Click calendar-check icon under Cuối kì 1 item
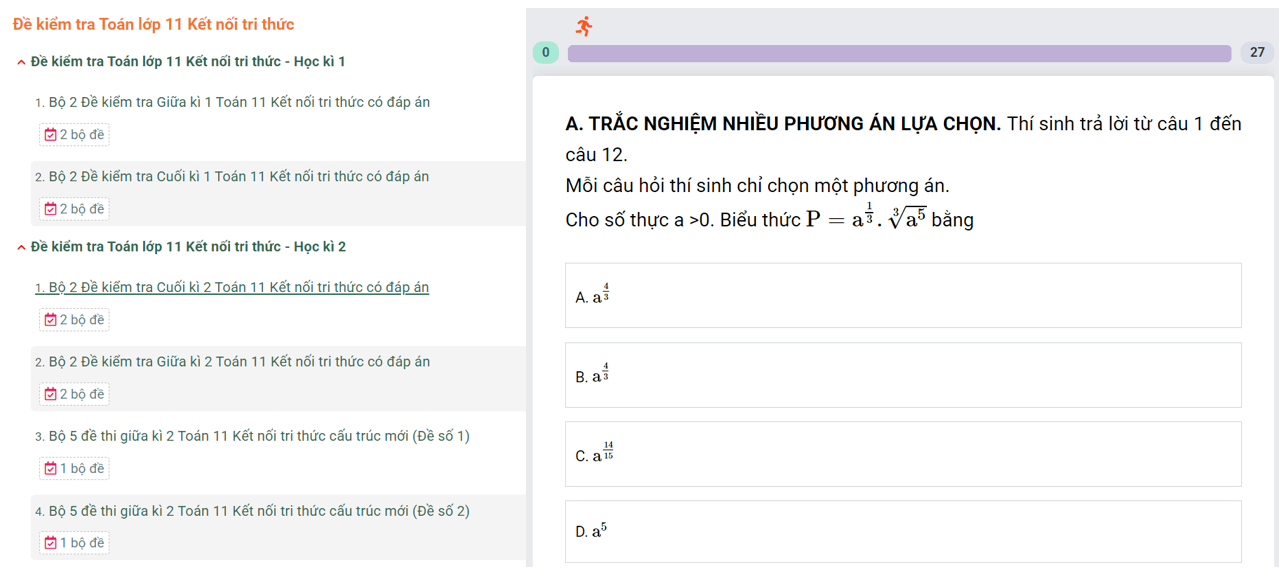This screenshot has width=1285, height=577. pyautogui.click(x=50, y=209)
